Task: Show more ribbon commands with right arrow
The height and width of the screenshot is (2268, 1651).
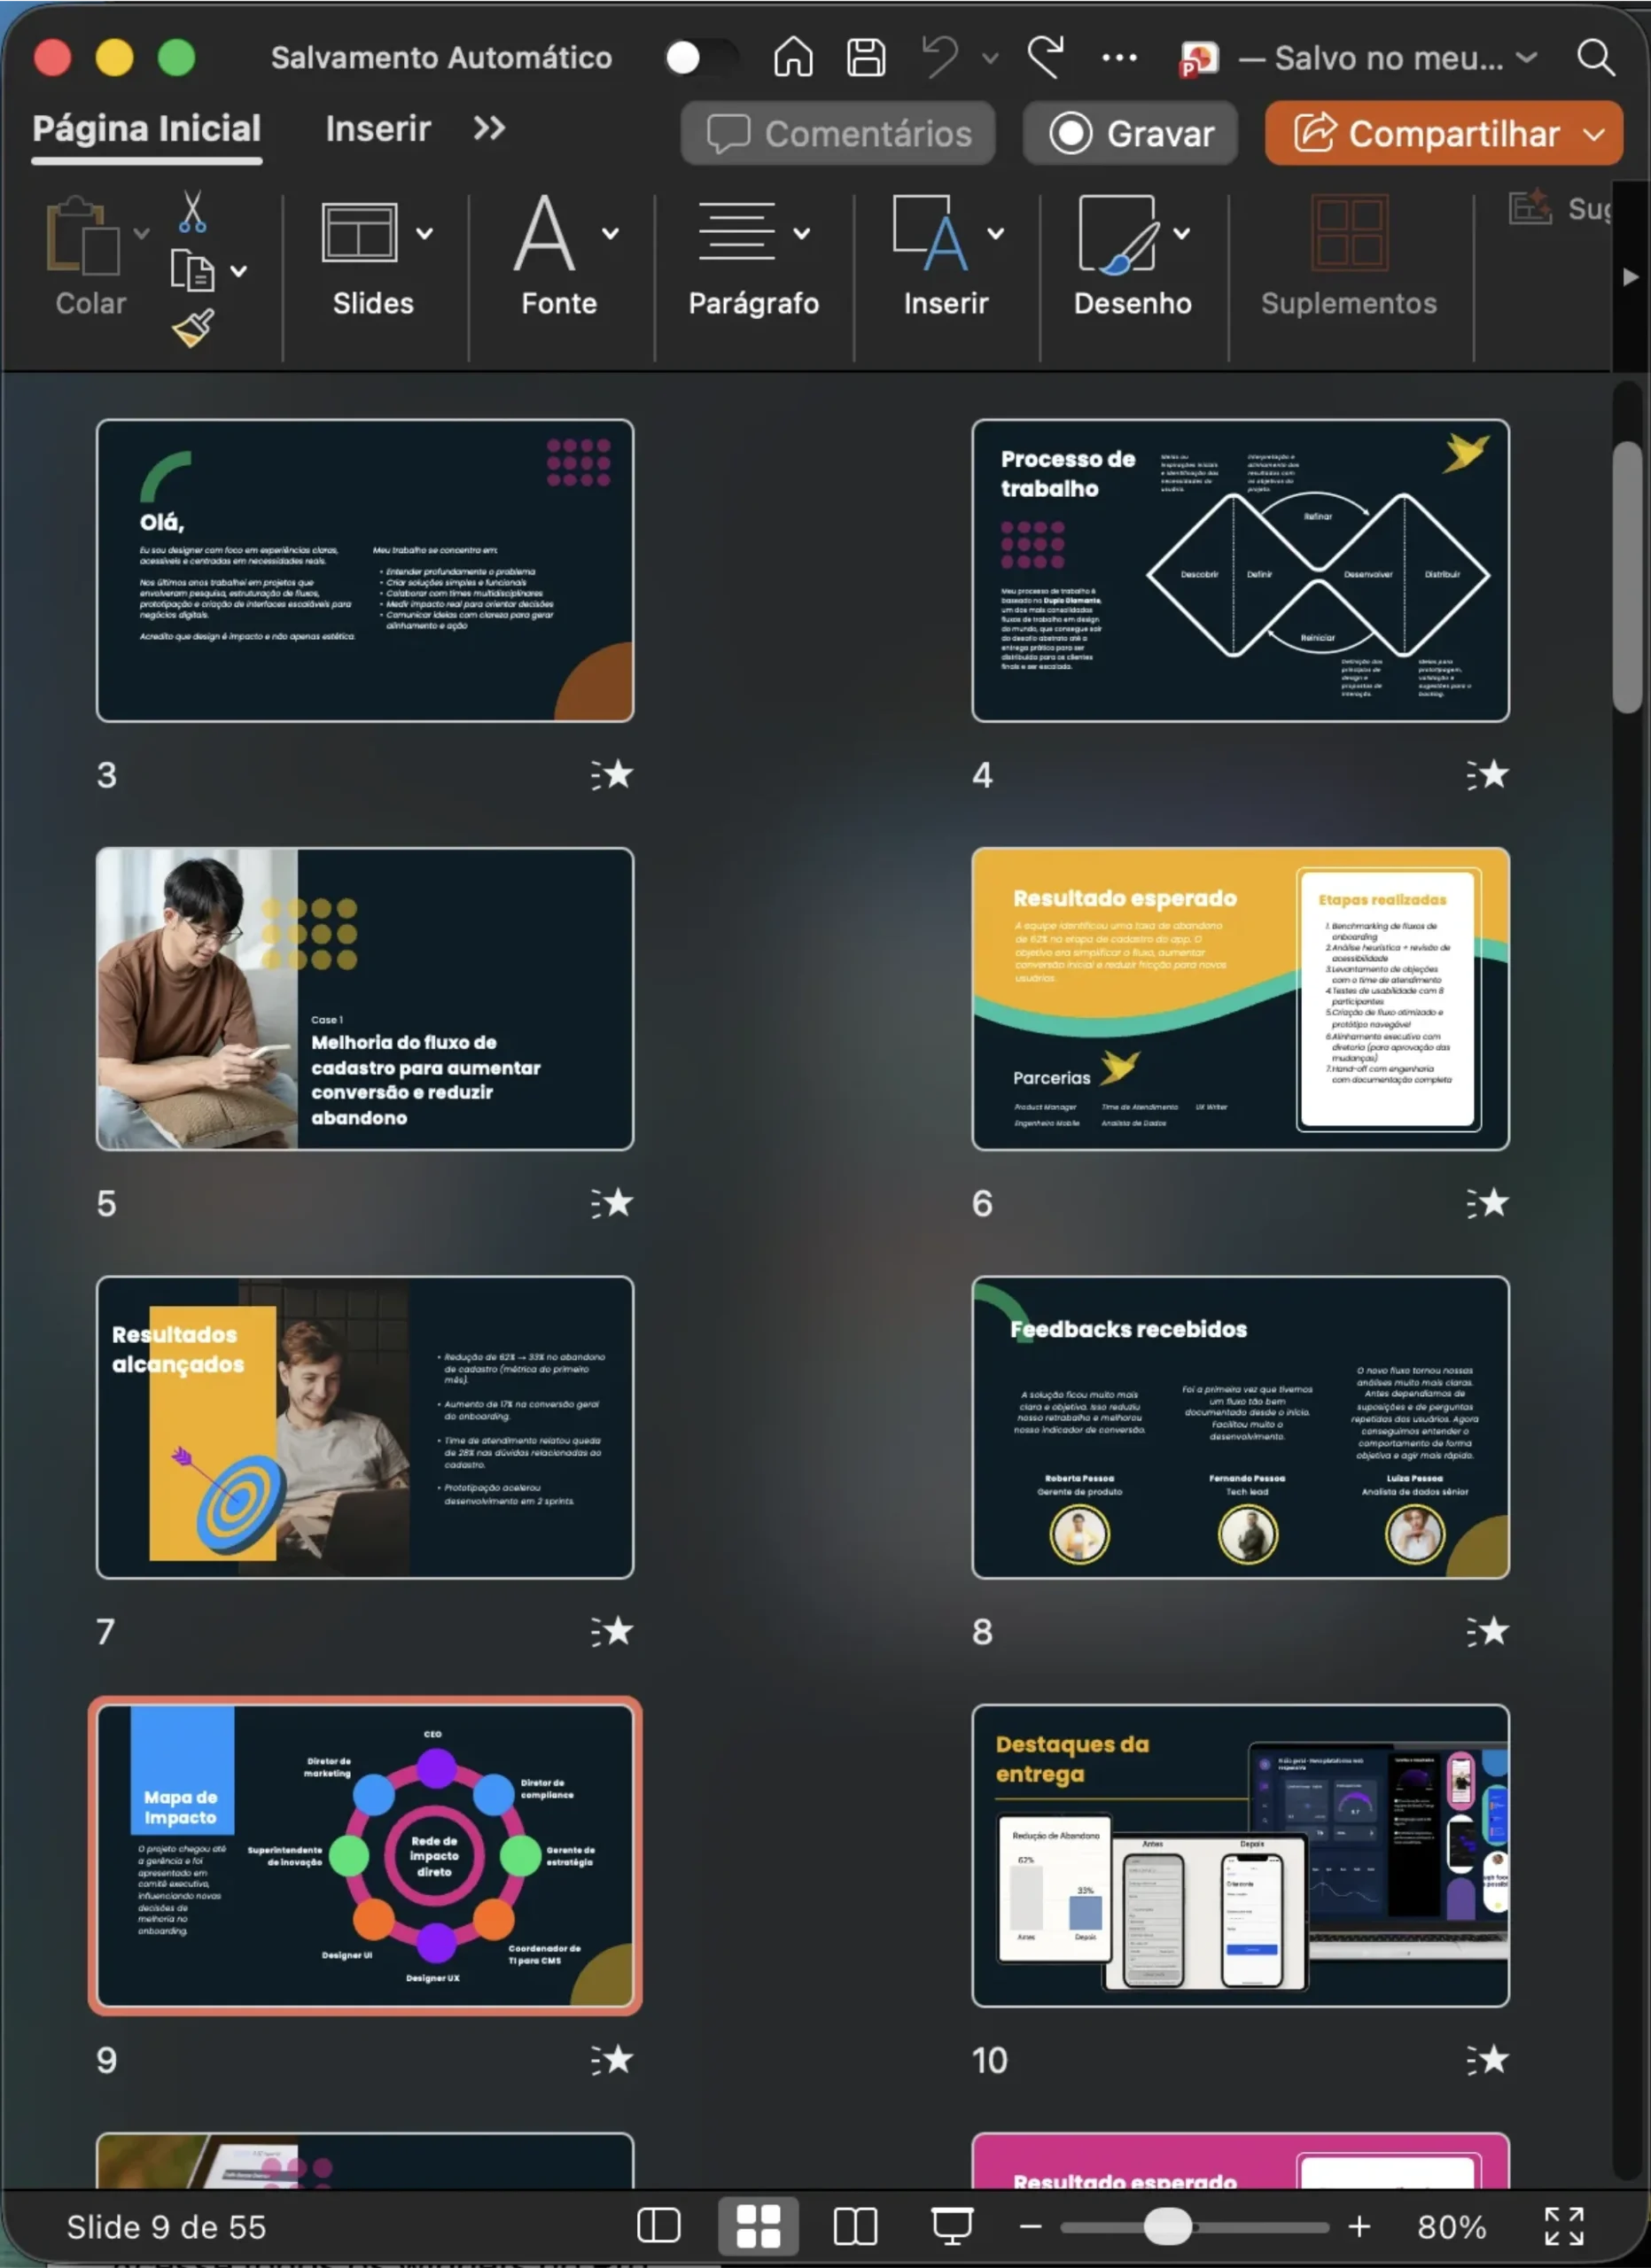Action: pyautogui.click(x=1631, y=276)
